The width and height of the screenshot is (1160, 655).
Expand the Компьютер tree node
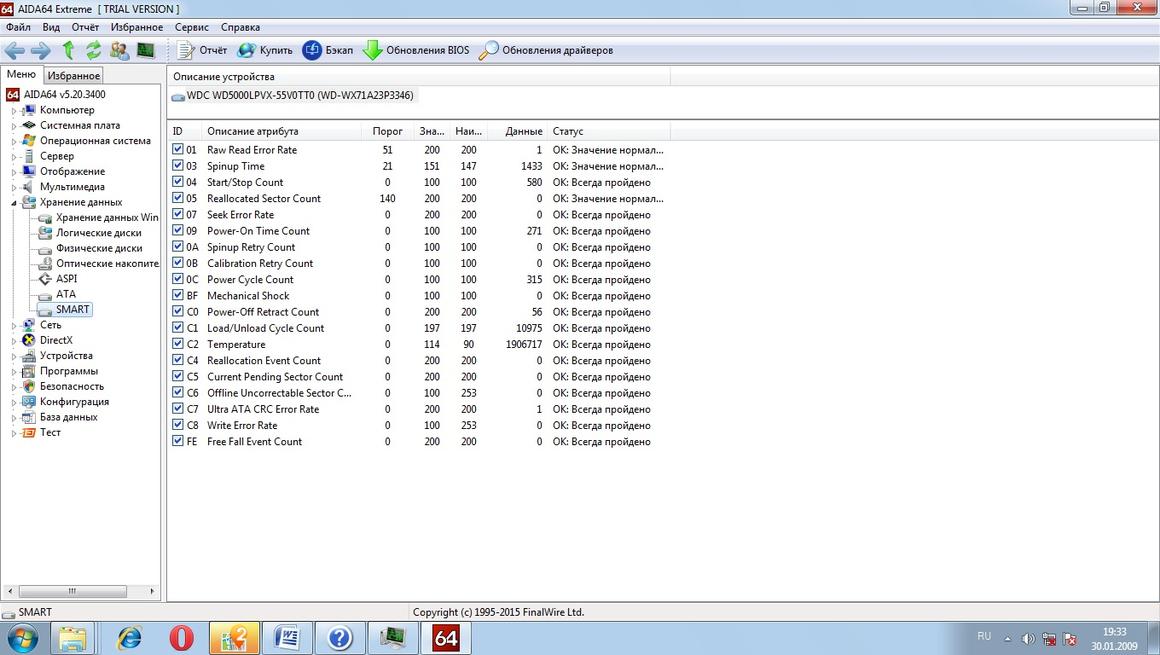(13, 110)
